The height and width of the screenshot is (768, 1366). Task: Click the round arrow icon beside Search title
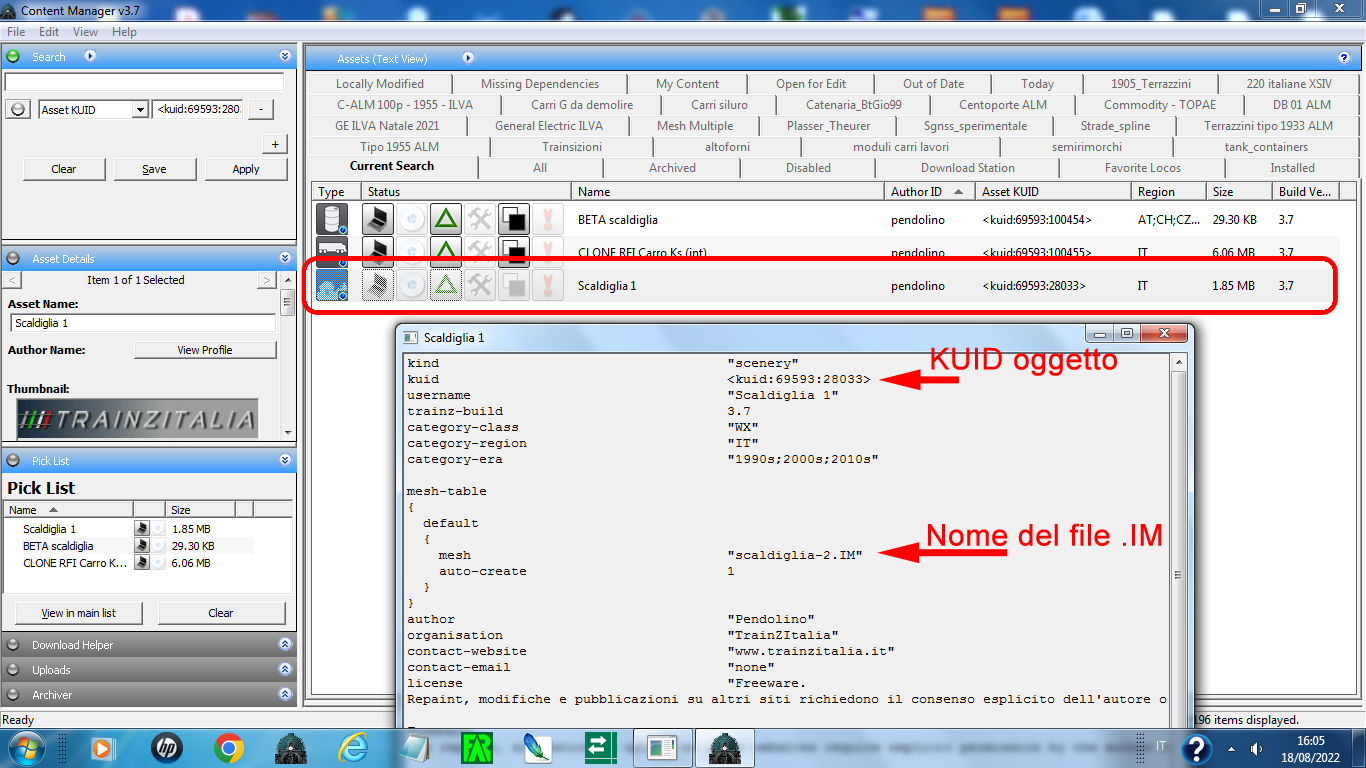tap(90, 57)
